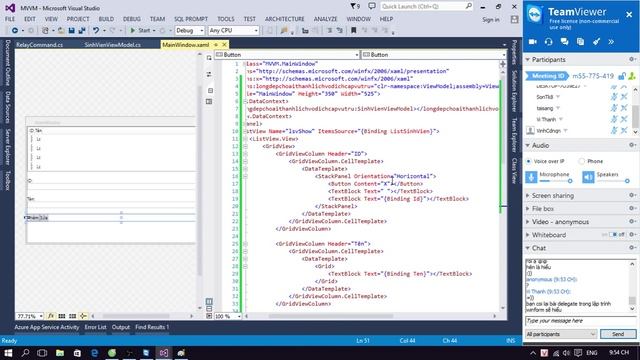Click the Visual Studio taskbar icon
This screenshot has height=360, width=640.
[x=164, y=353]
